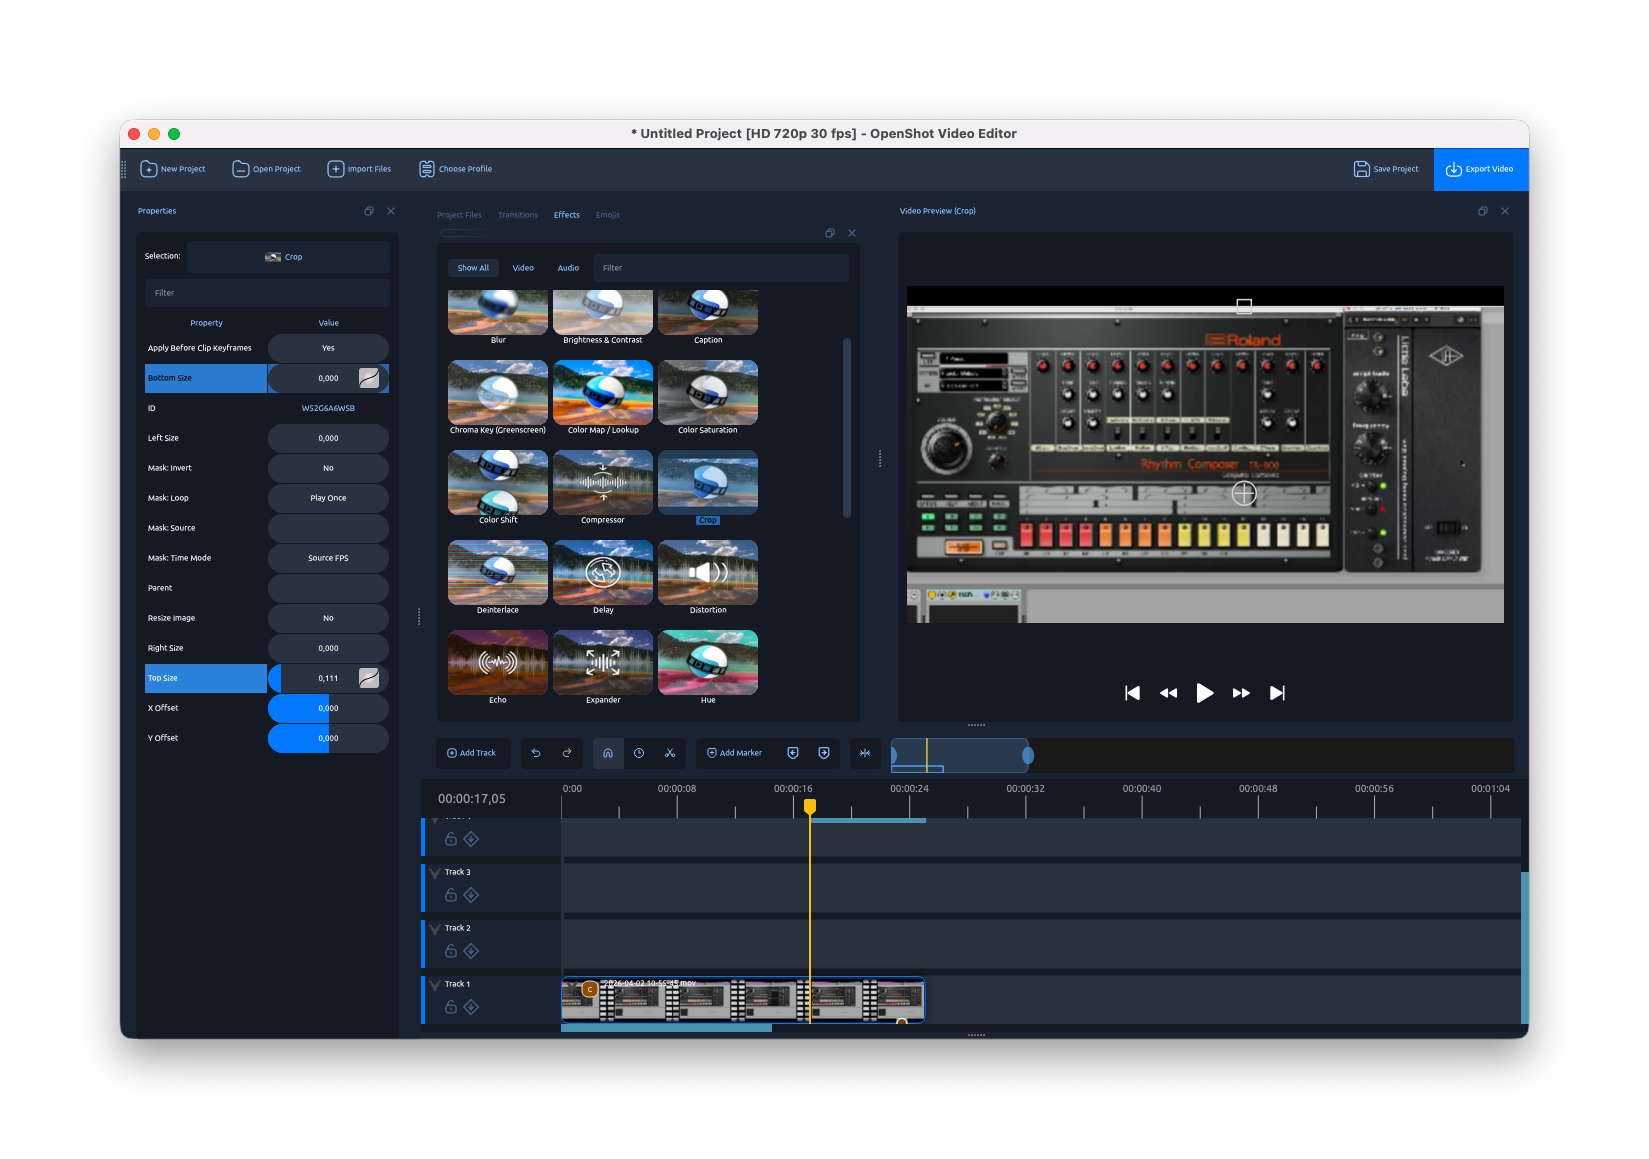Open keyframe options for Track 1
1649x1159 pixels.
(471, 1007)
